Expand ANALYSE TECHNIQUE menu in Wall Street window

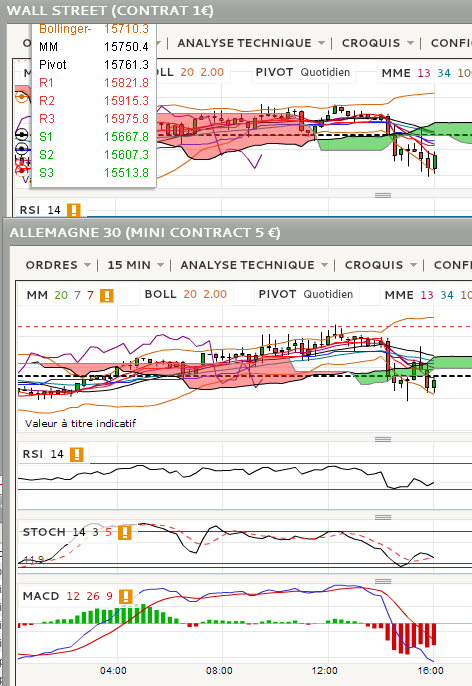point(251,43)
